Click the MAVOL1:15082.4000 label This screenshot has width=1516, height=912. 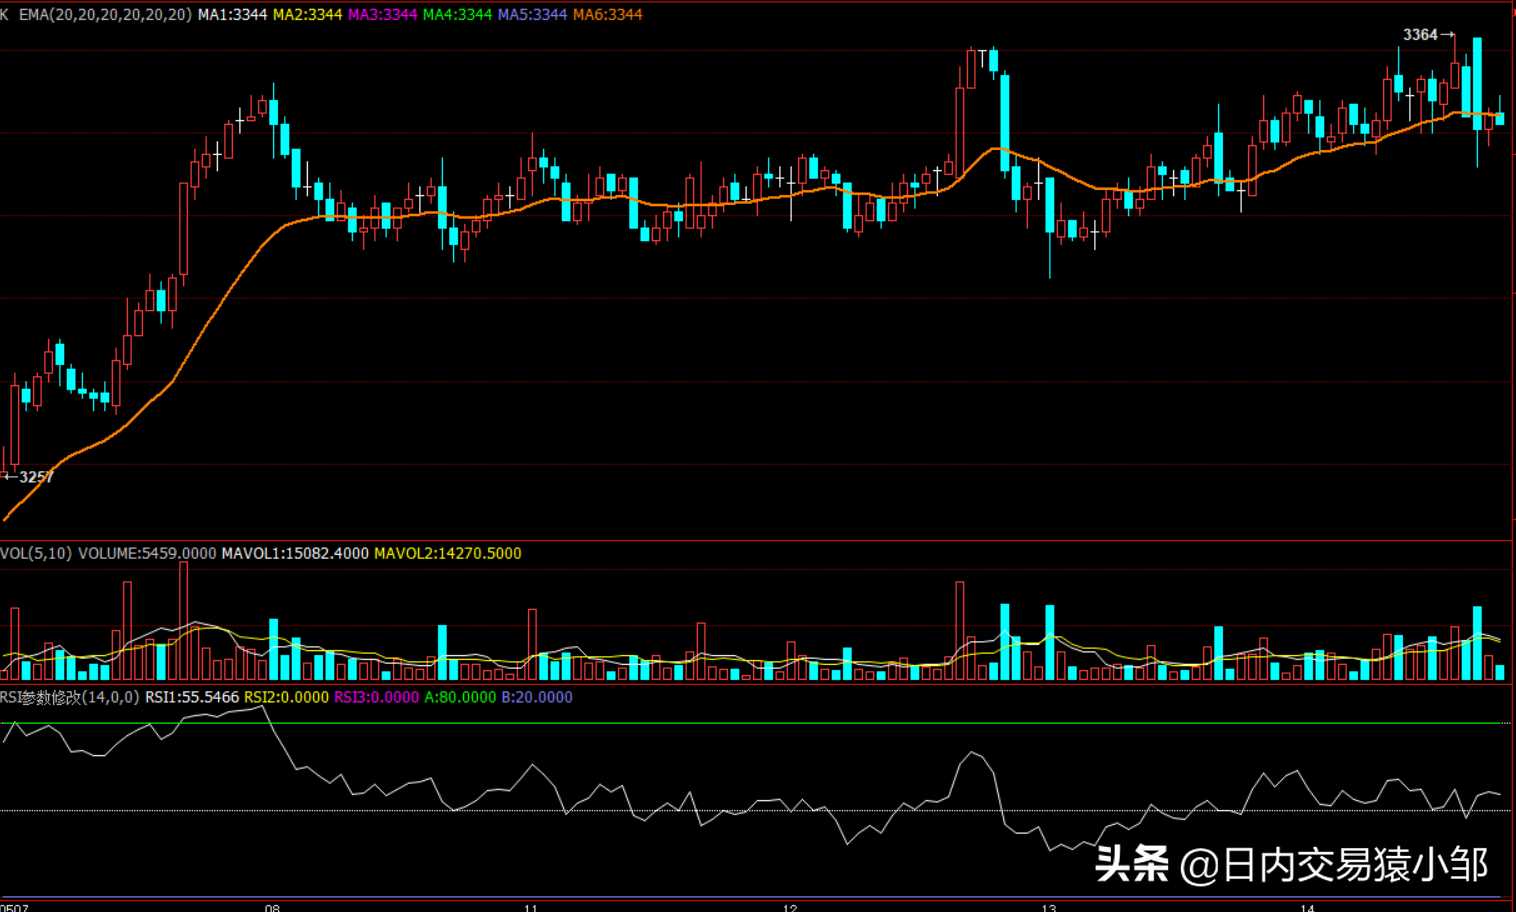click(x=295, y=553)
